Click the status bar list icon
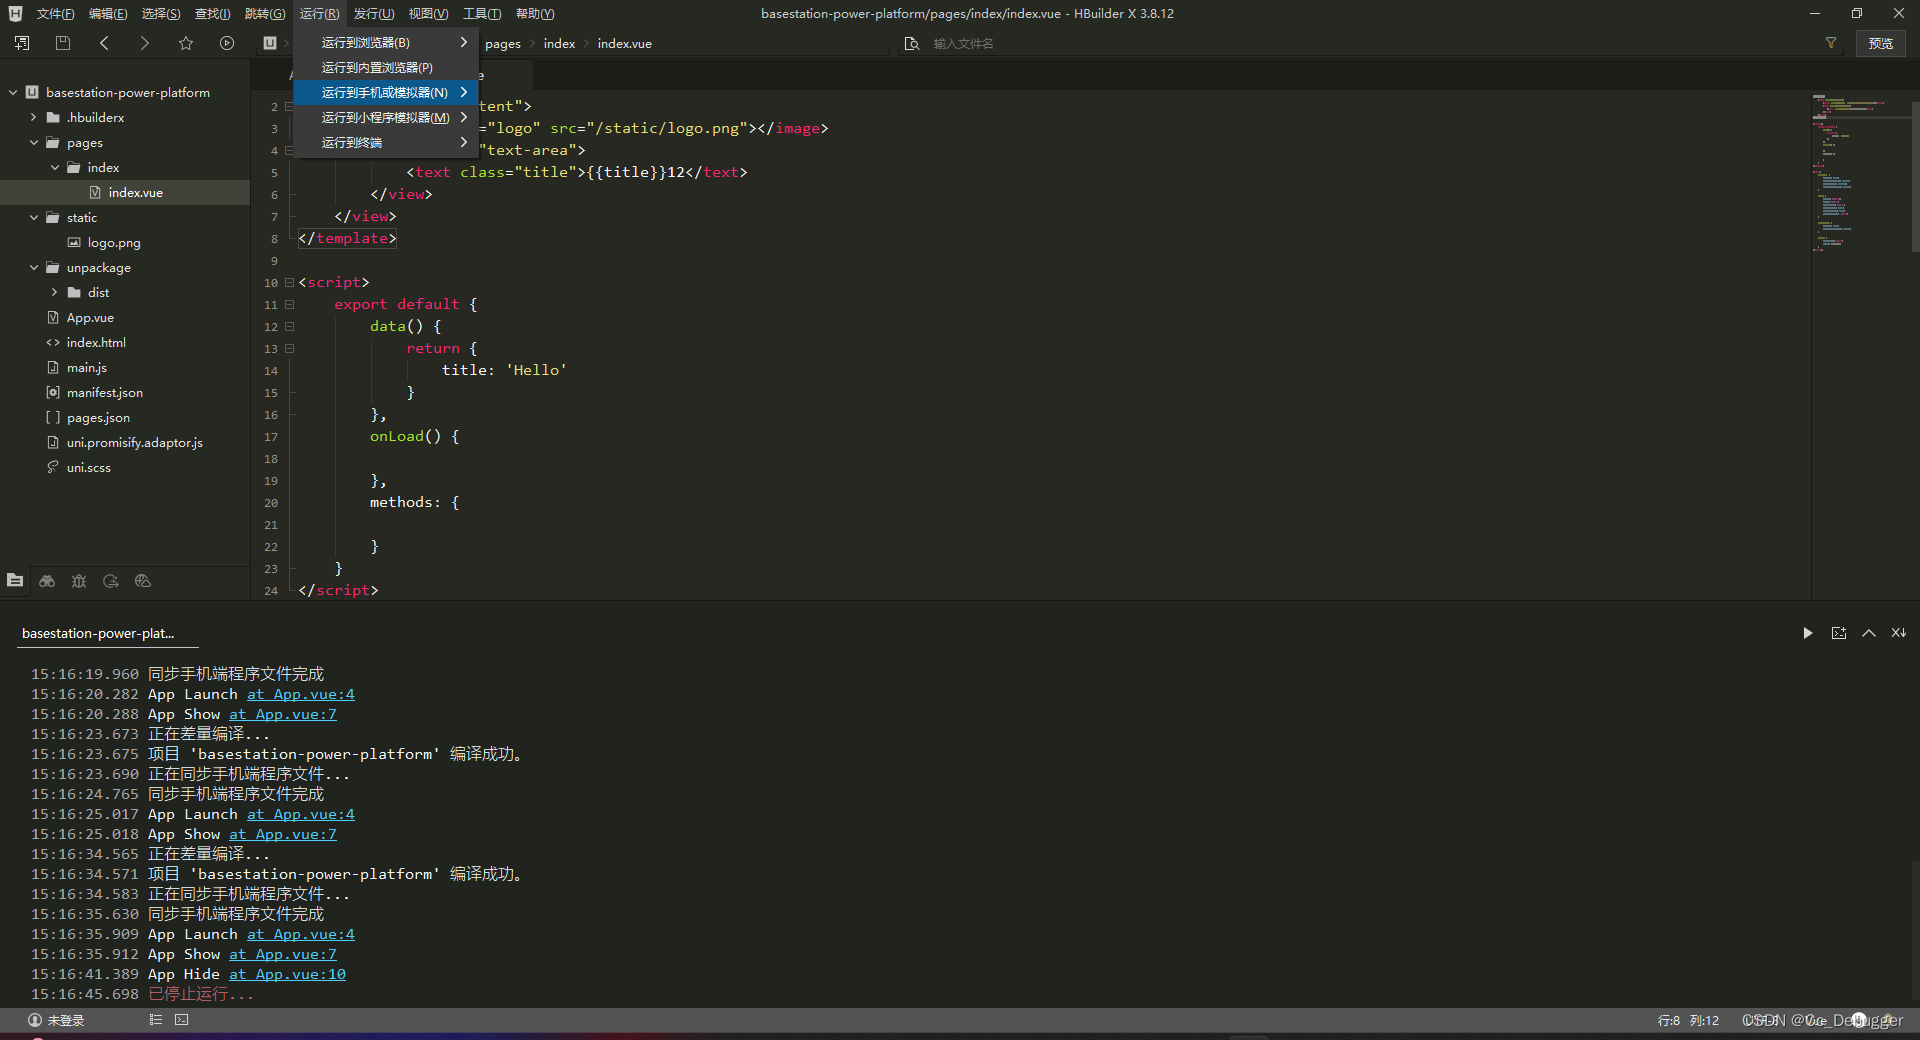Image resolution: width=1920 pixels, height=1040 pixels. (x=155, y=1020)
